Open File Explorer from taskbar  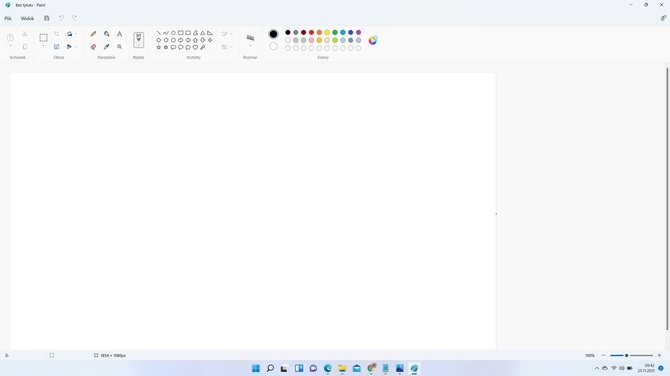pos(342,368)
